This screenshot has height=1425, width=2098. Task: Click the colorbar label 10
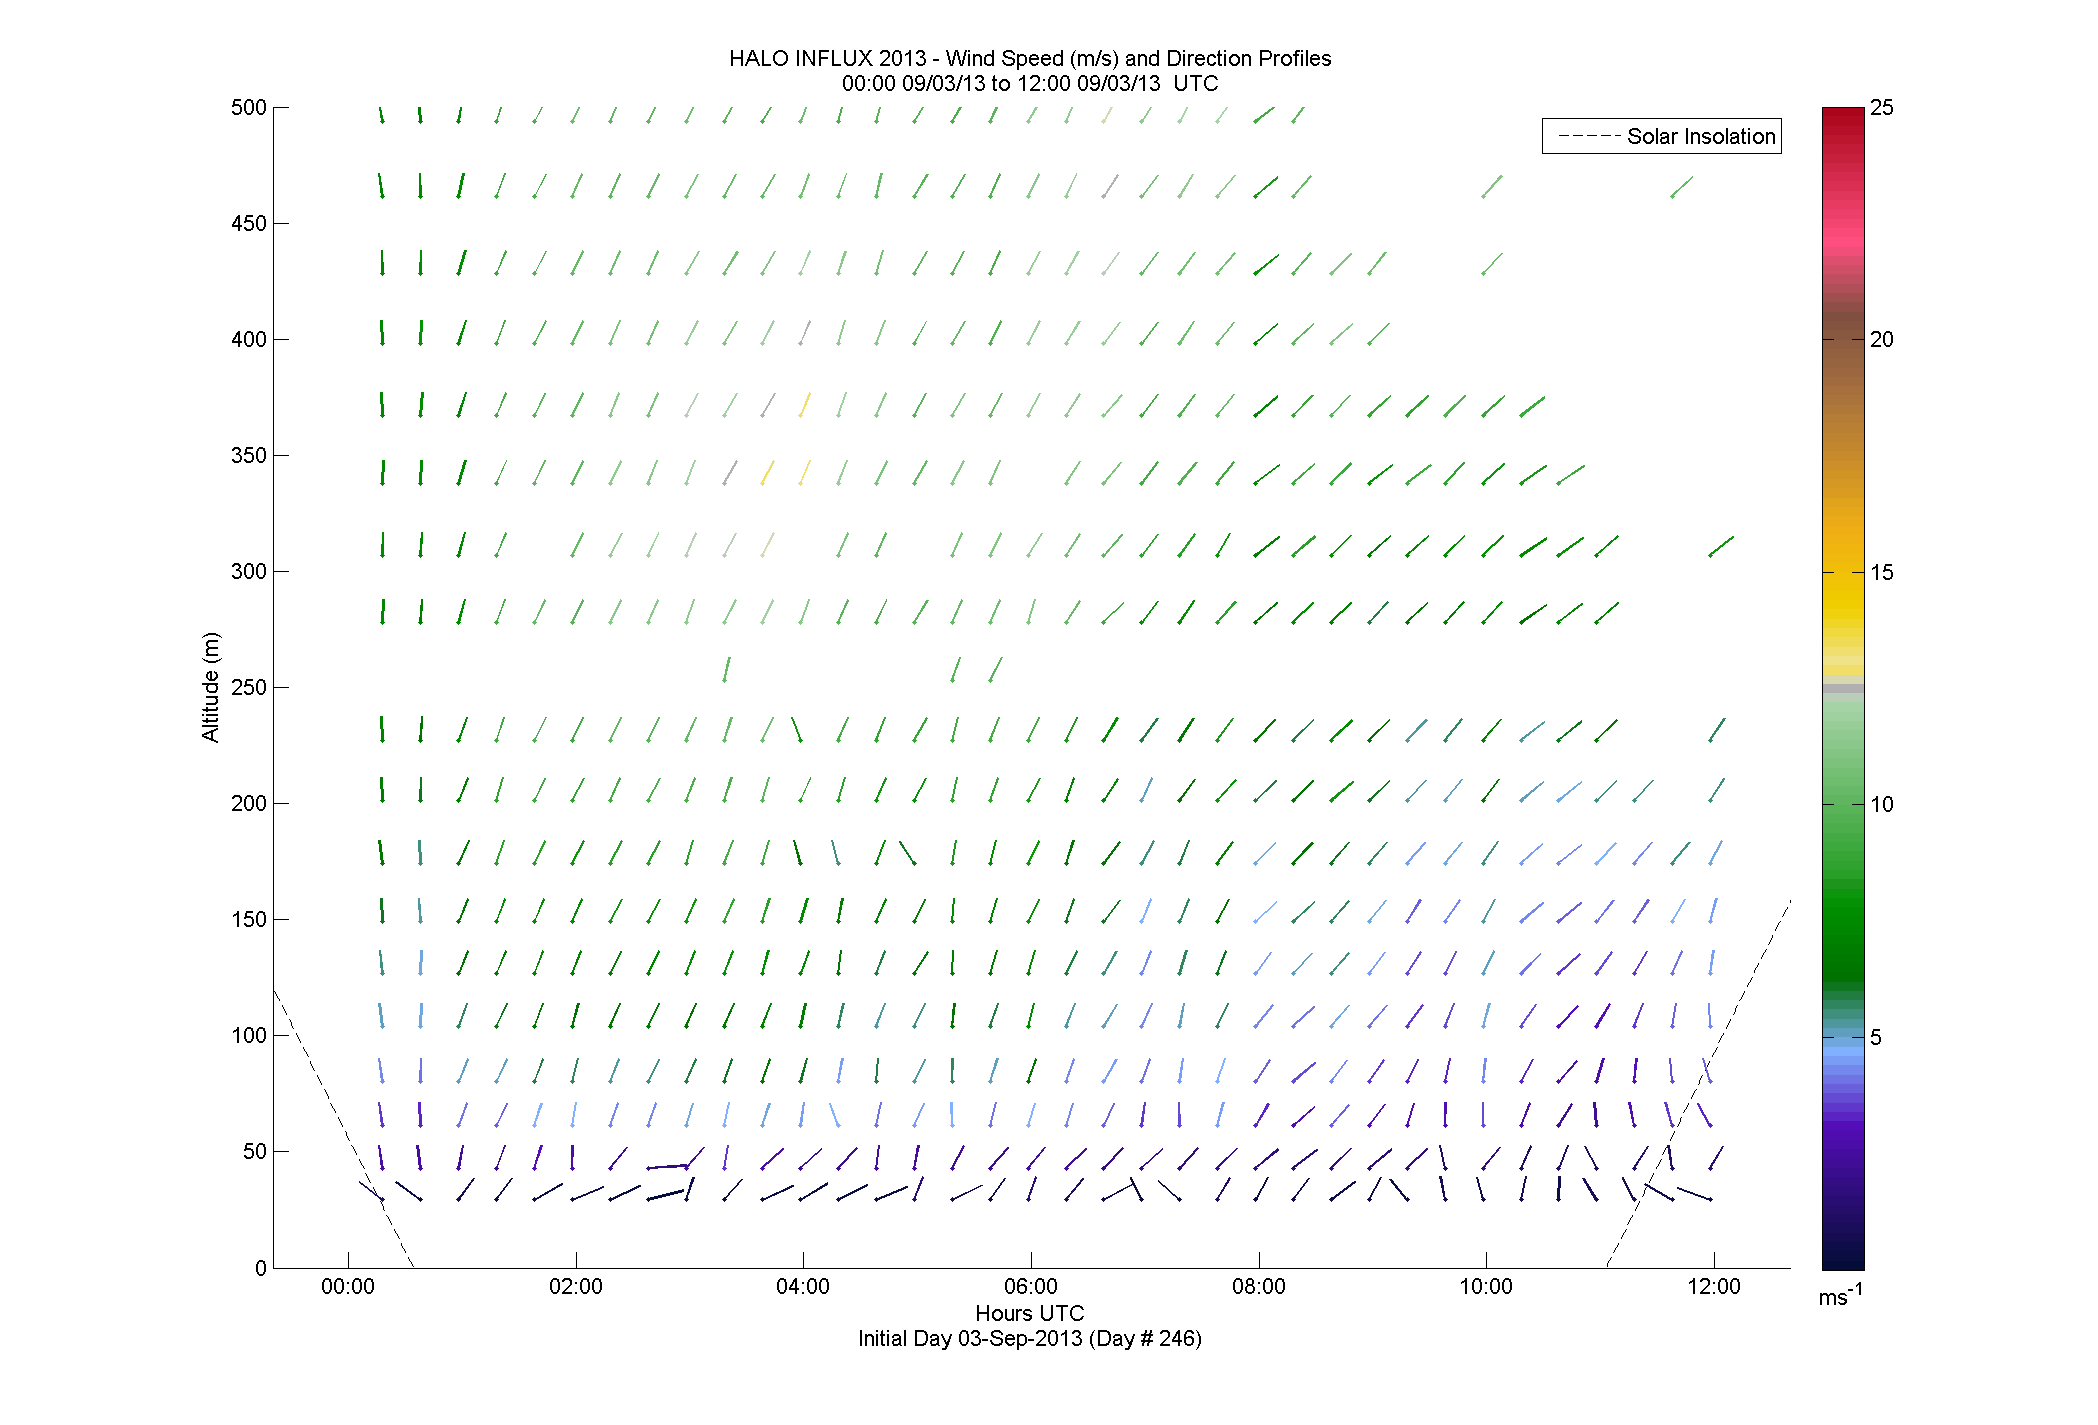tap(1882, 804)
